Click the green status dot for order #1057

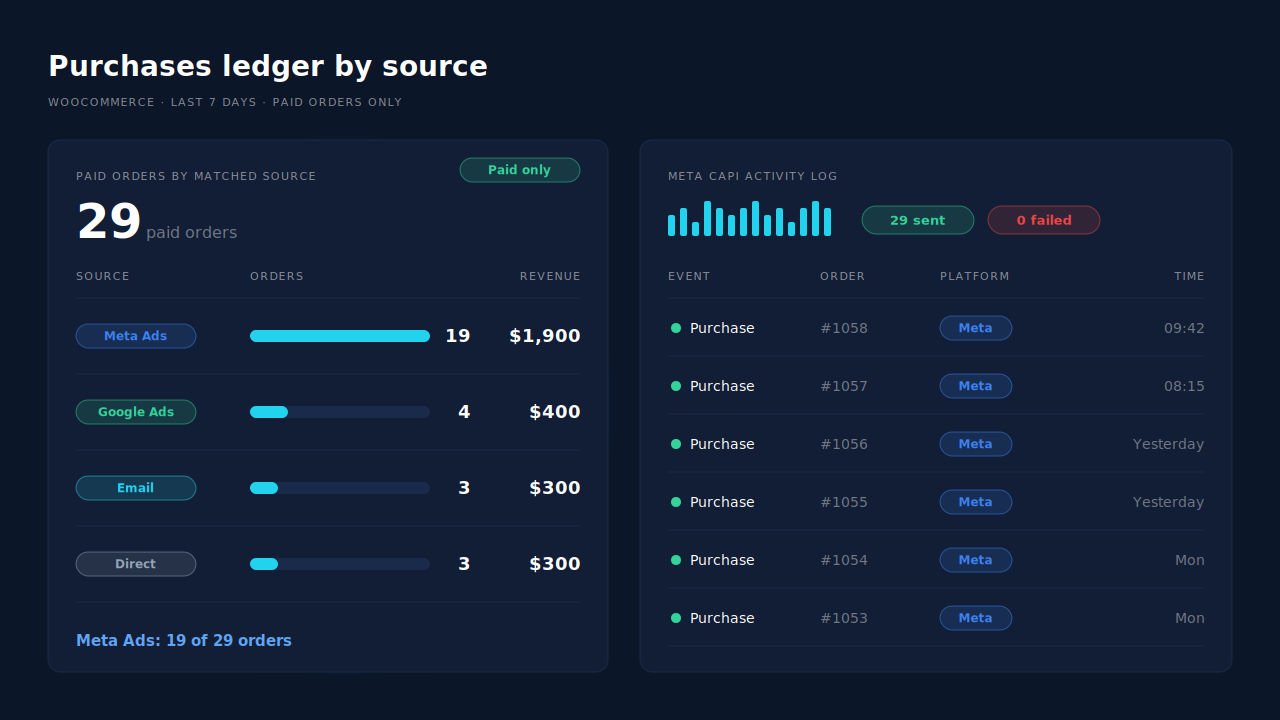tap(676, 386)
